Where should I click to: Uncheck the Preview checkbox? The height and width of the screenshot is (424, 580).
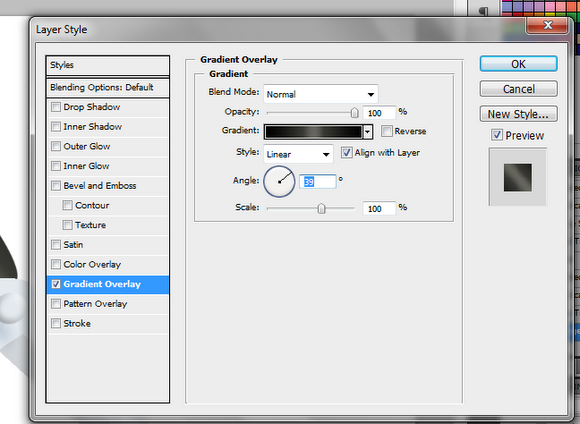point(496,135)
